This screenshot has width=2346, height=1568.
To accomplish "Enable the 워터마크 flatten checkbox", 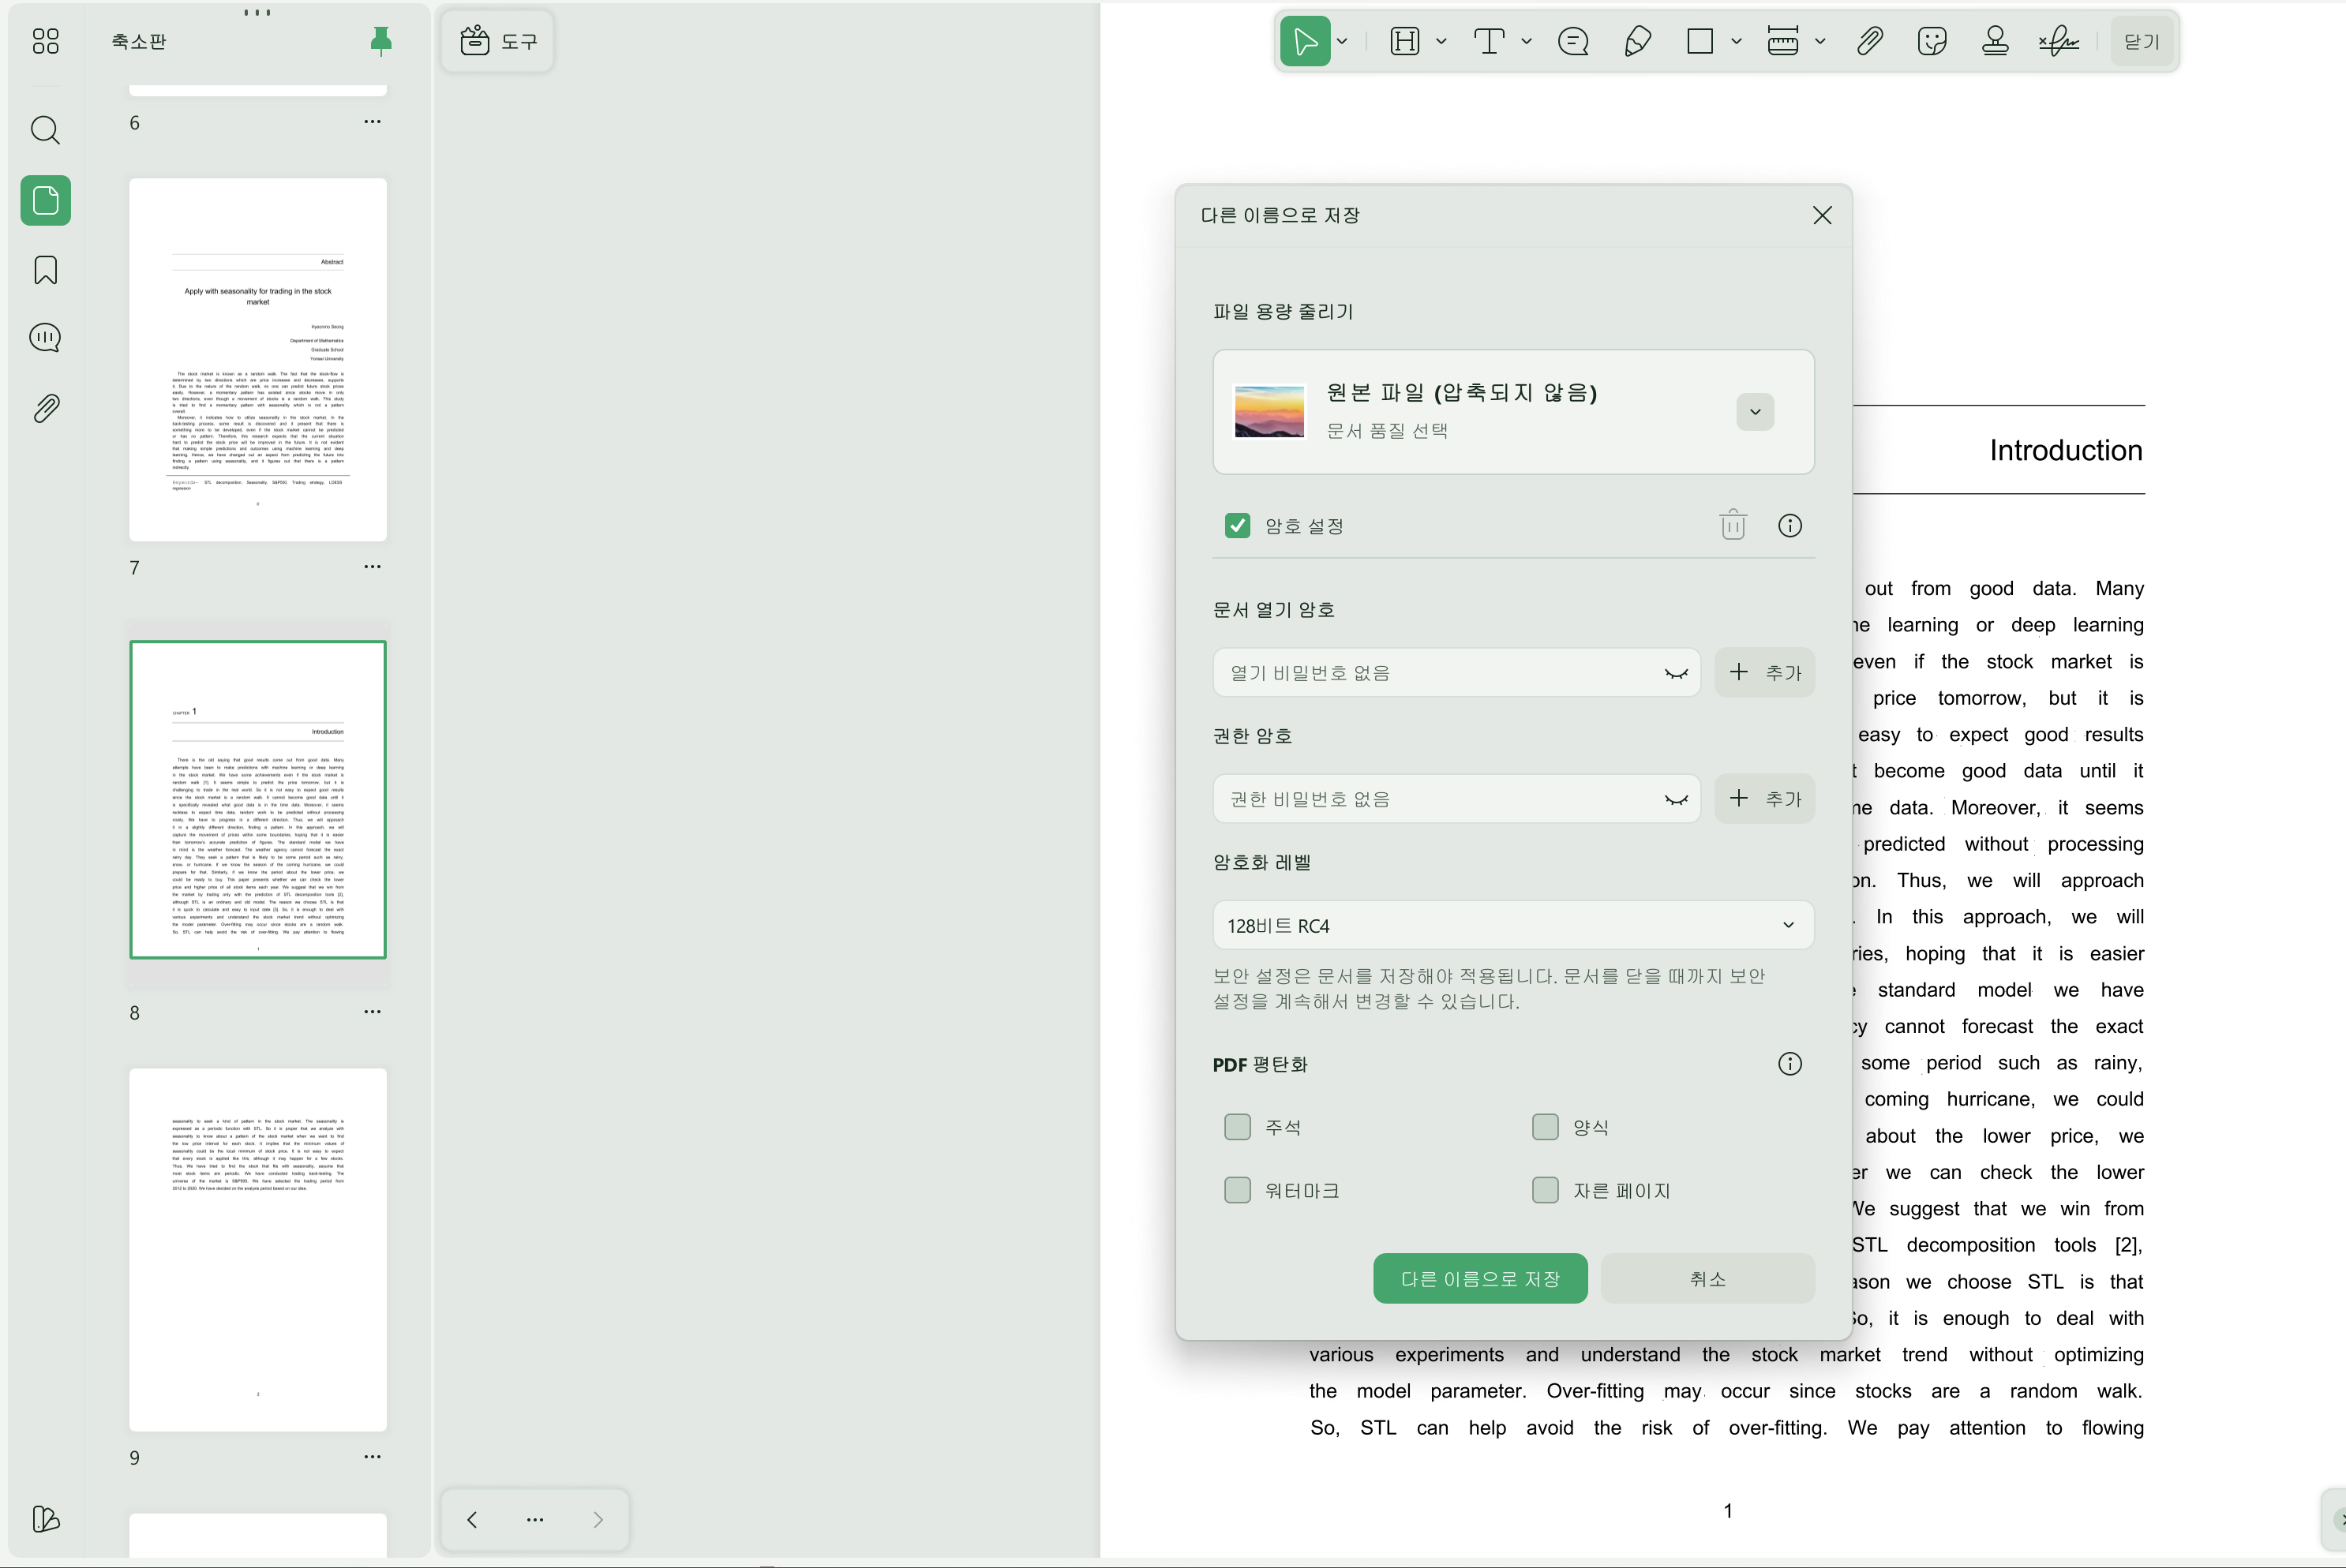I will [1237, 1190].
